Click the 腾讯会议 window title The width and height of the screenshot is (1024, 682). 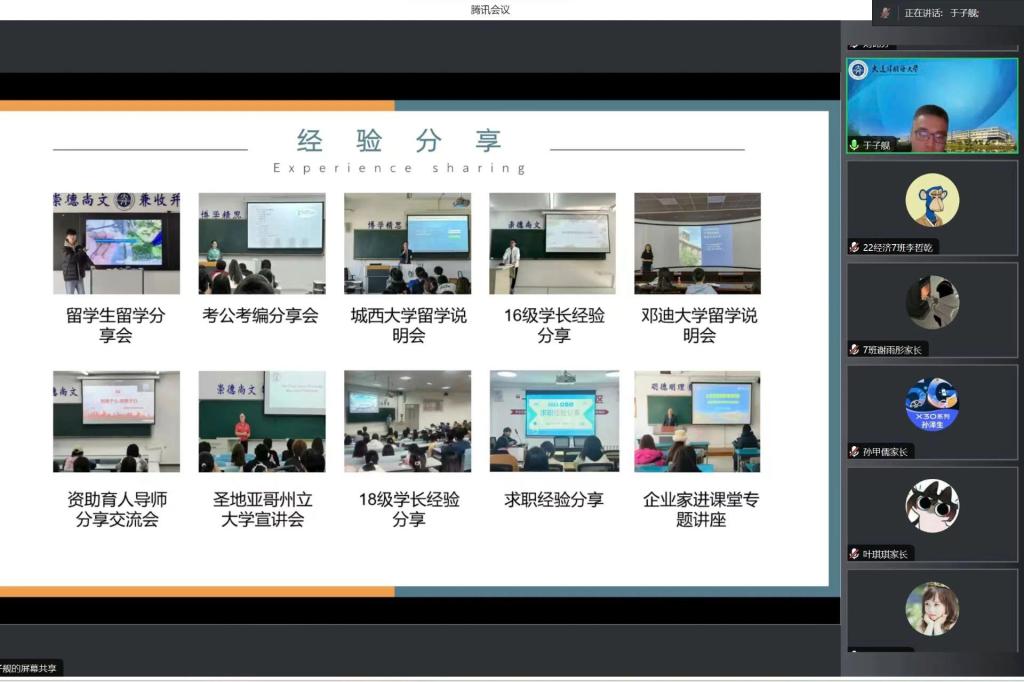(490, 10)
